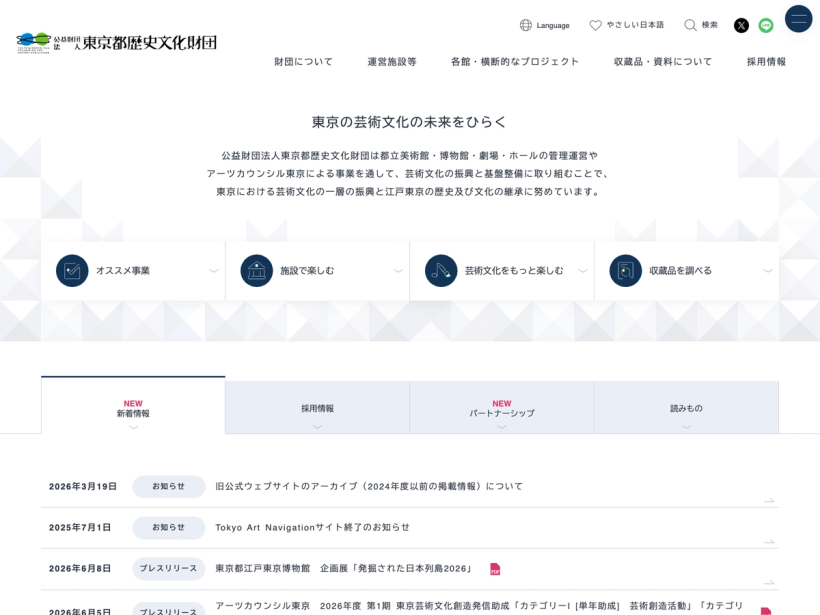The image size is (820, 615).
Task: Click the date 2025年7月1日
Action: (x=79, y=528)
